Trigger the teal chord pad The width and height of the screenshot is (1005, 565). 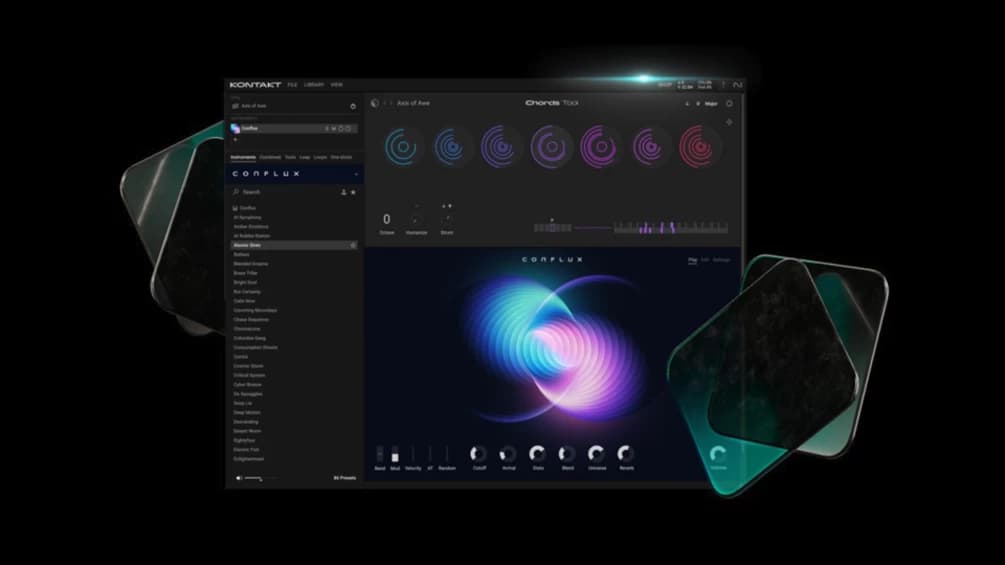point(403,147)
